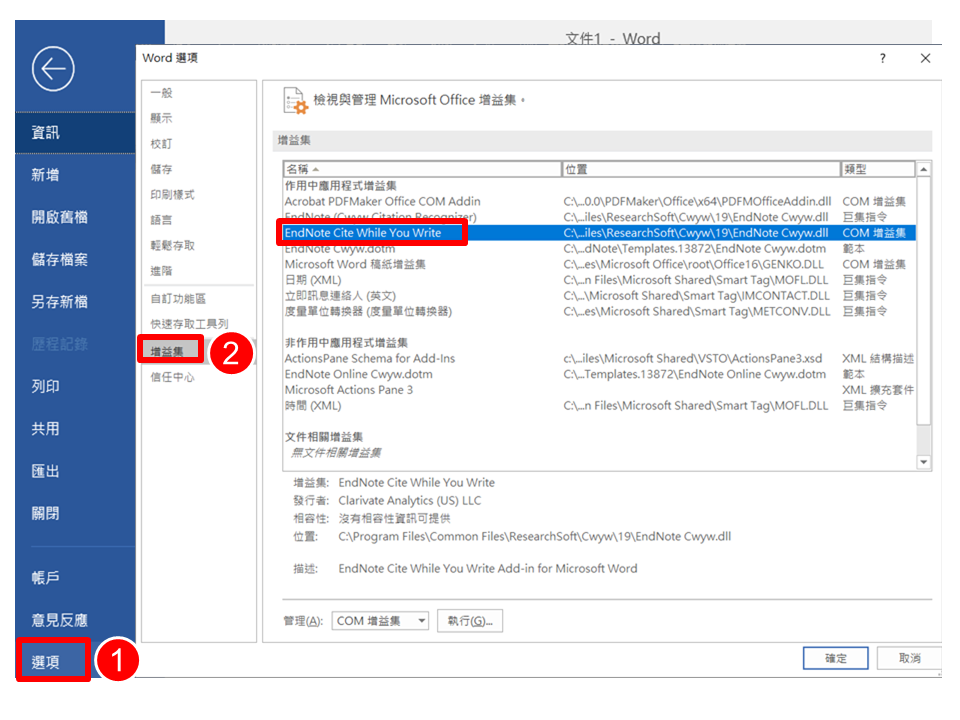Select ActionsPane Schema for Add-Ins row
This screenshot has width=960, height=720.
599,358
